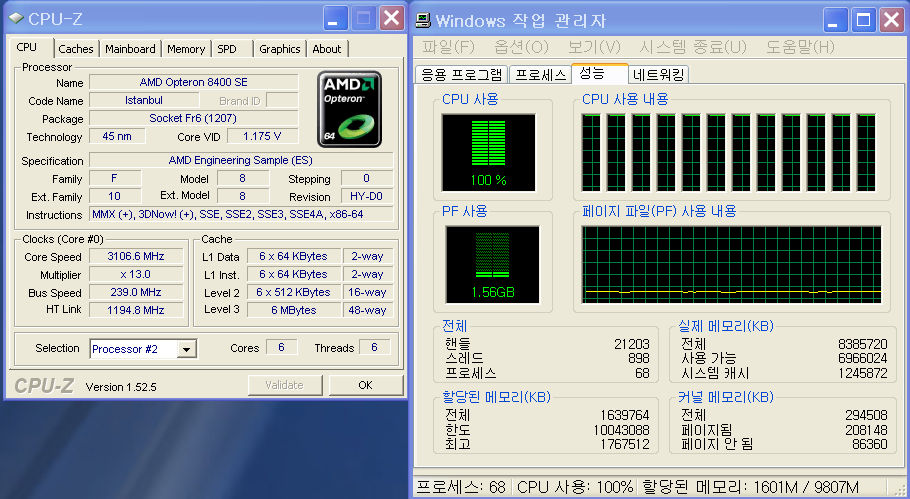This screenshot has height=499, width=910.
Task: Open the 시스템 종료(U) menu
Action: tap(693, 47)
